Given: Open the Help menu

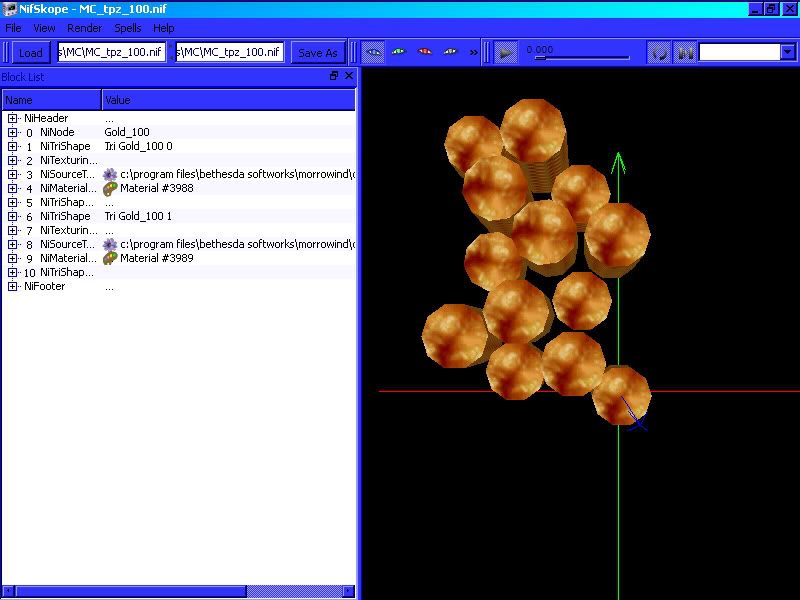Looking at the screenshot, I should click(163, 28).
